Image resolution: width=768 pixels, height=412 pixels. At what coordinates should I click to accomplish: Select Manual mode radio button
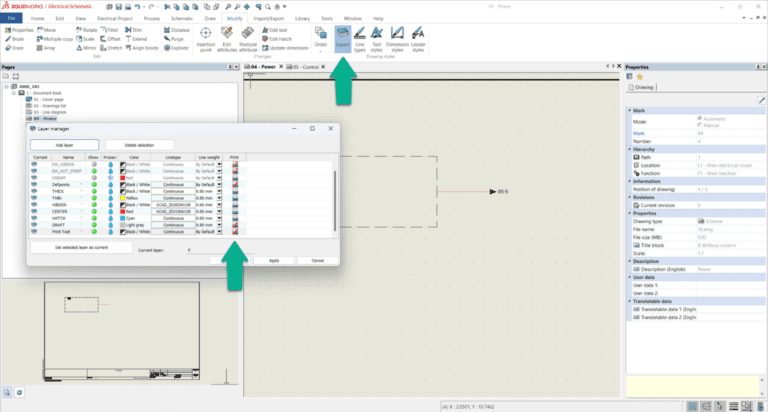[699, 125]
